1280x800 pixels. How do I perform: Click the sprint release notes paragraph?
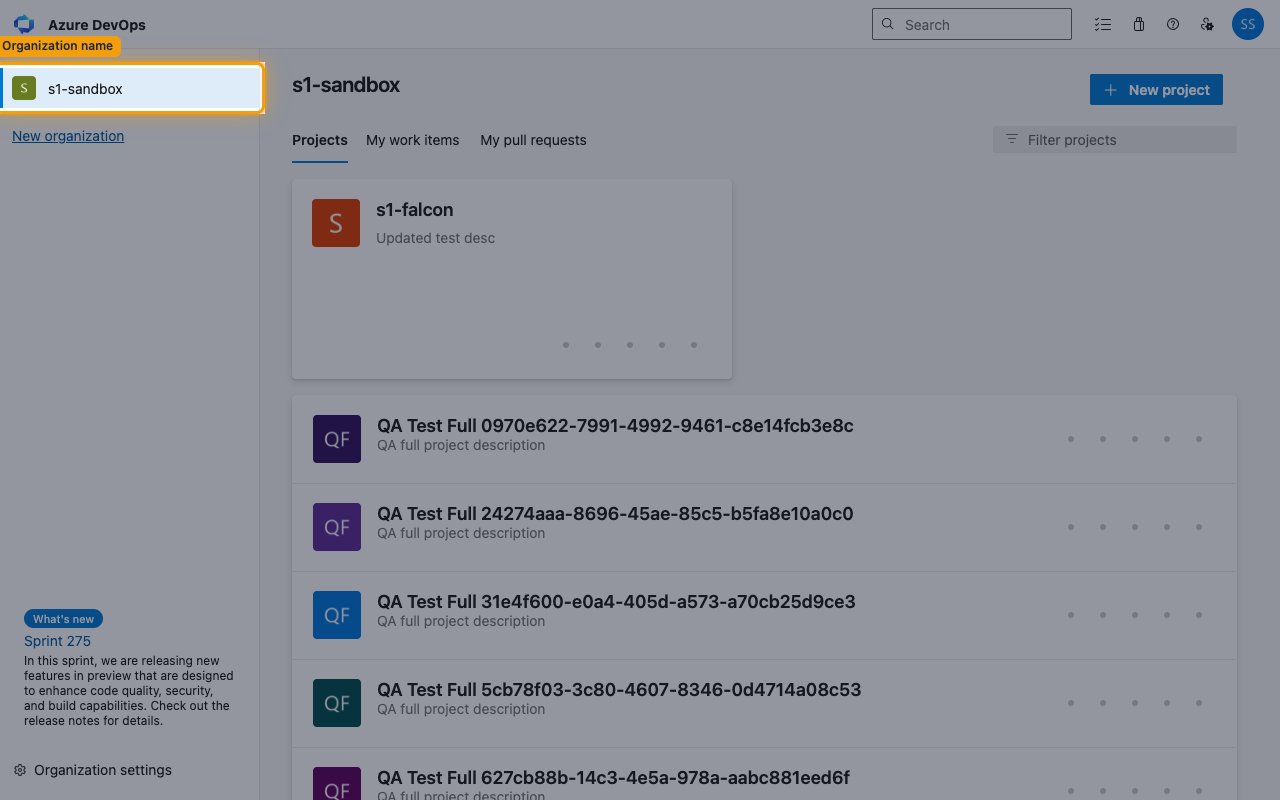tap(127, 691)
